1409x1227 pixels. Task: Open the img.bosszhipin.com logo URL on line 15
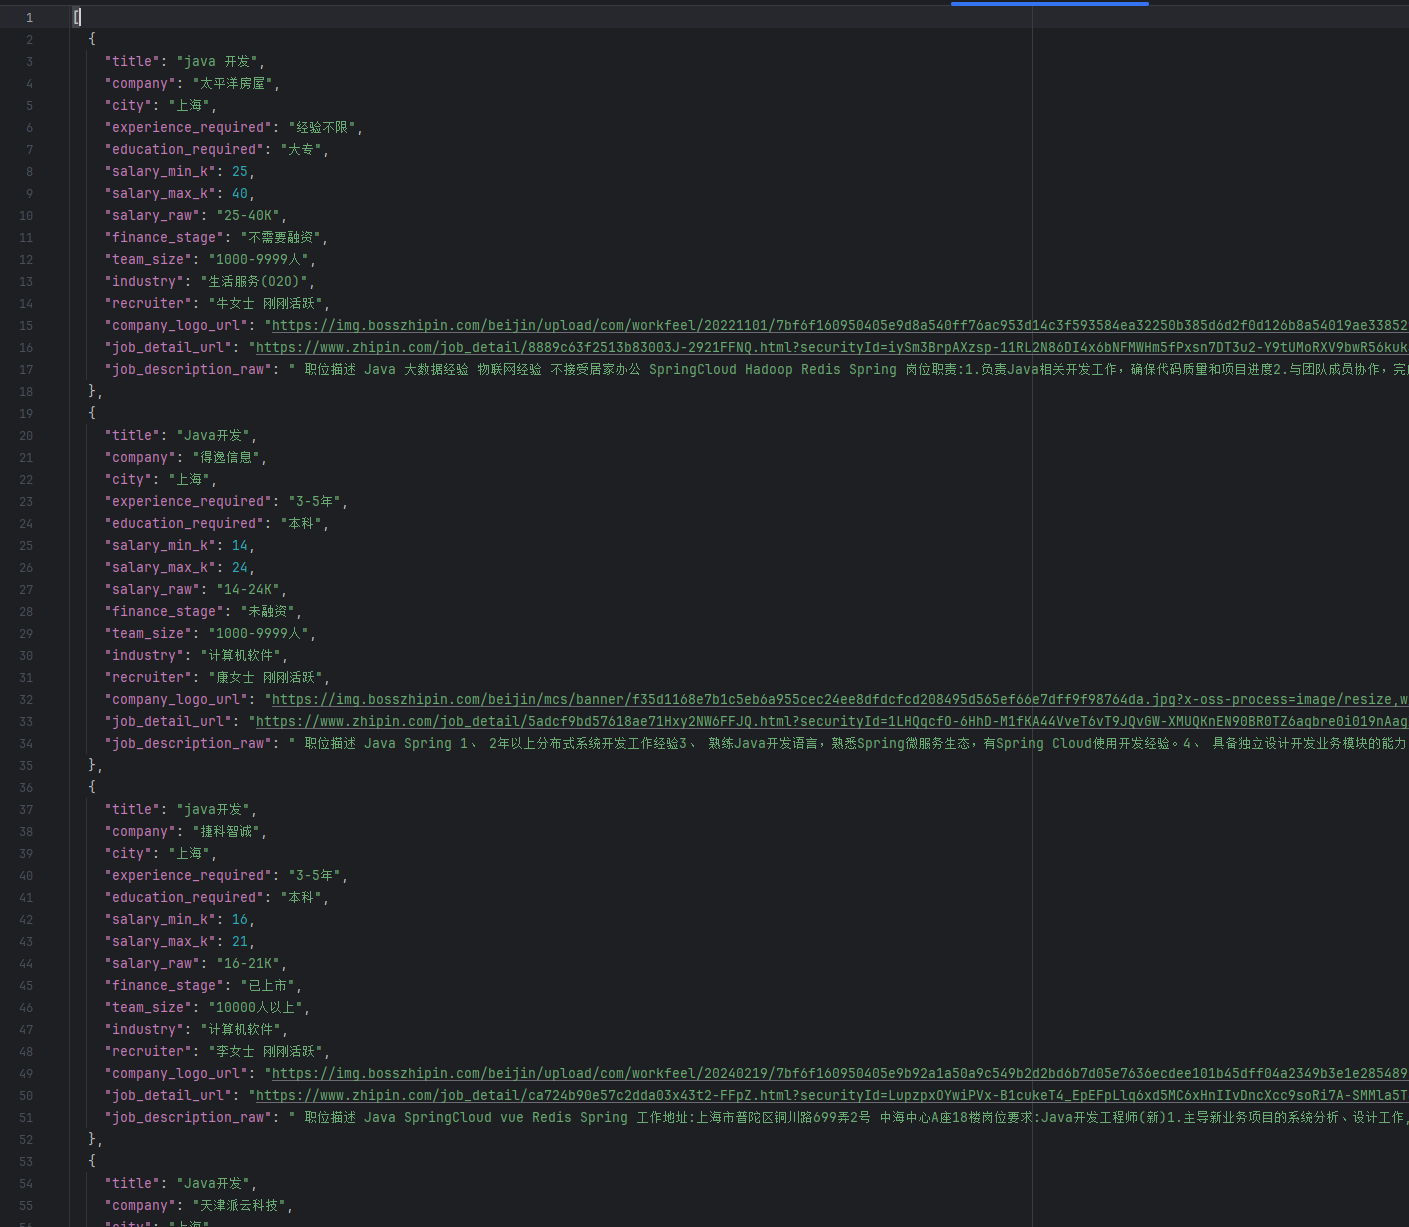coord(840,325)
